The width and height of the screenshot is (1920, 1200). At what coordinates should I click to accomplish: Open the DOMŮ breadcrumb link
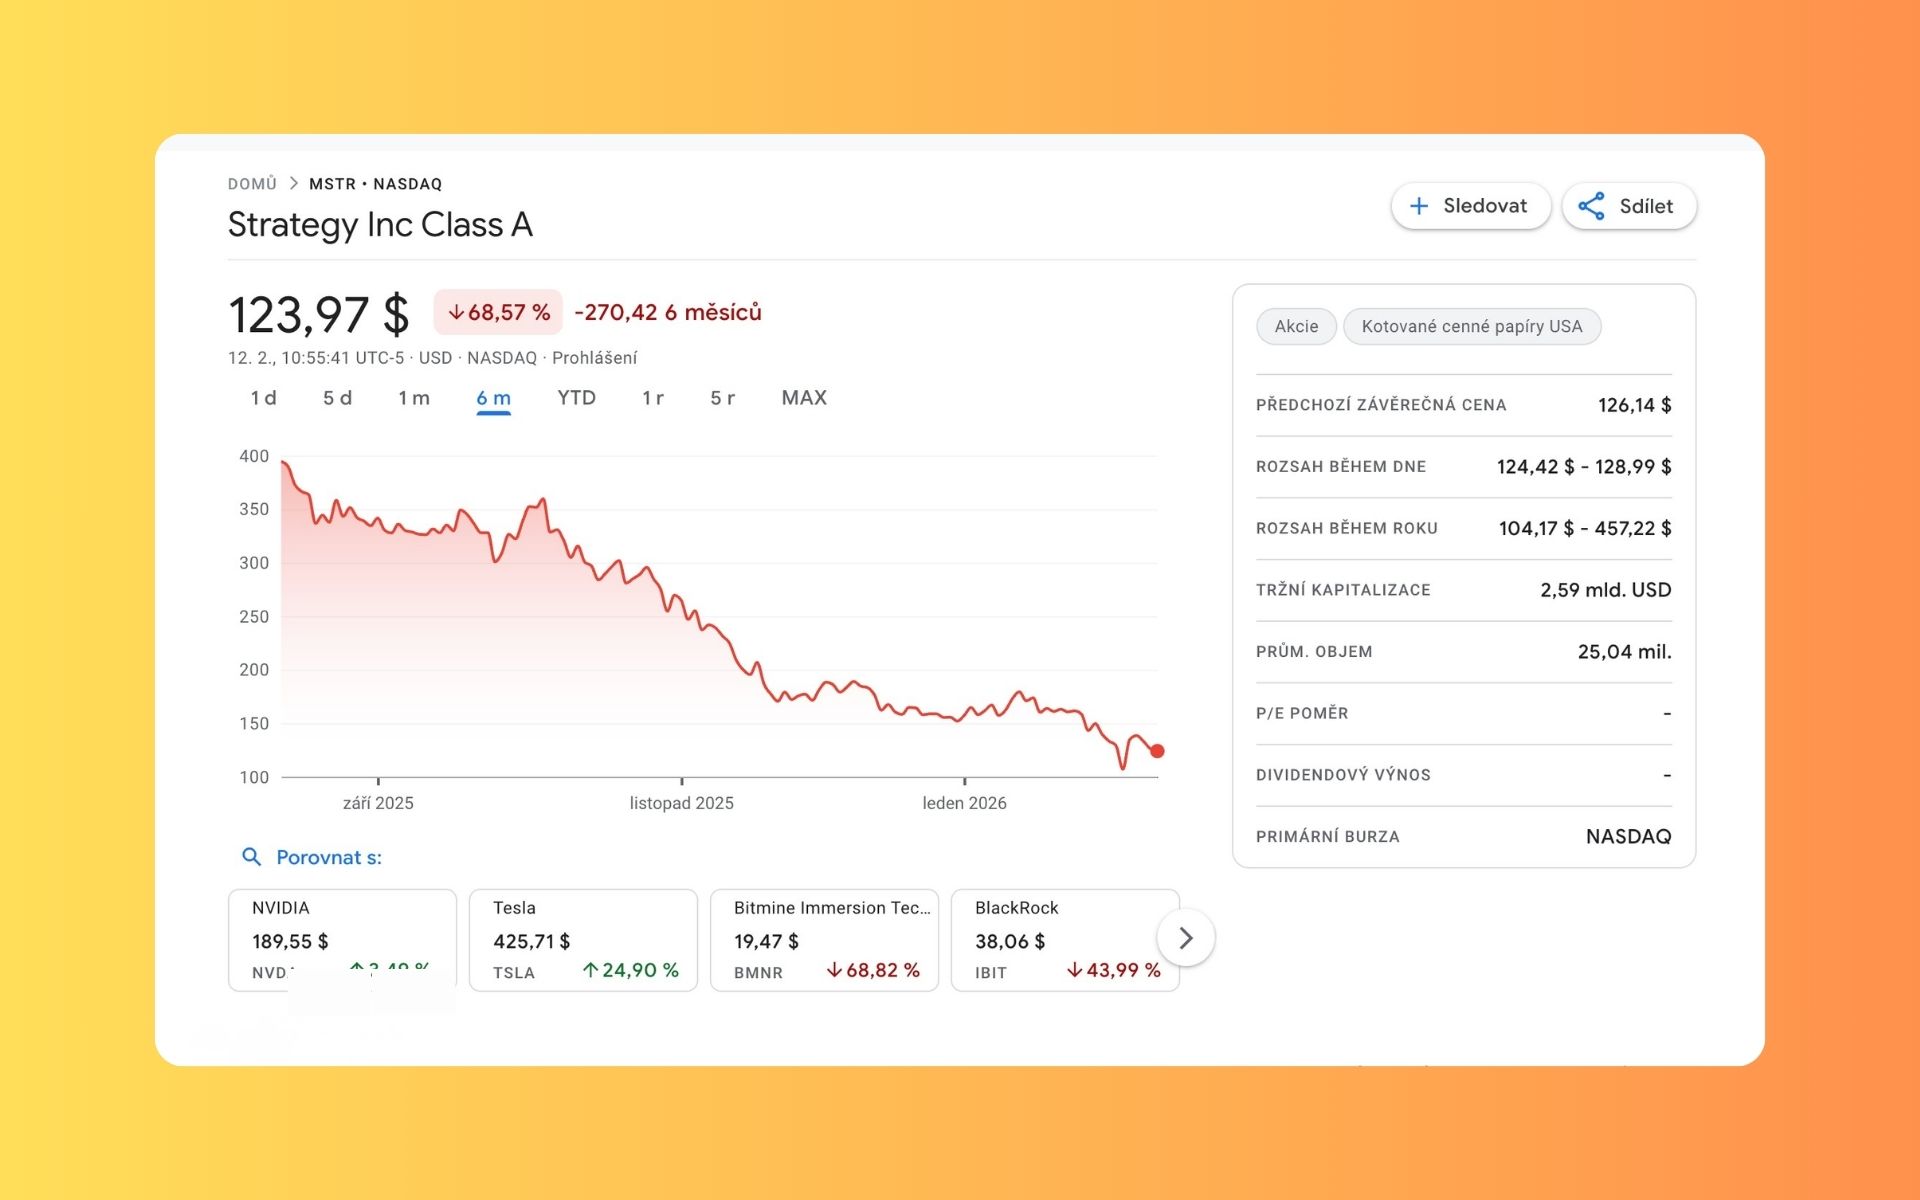point(252,184)
